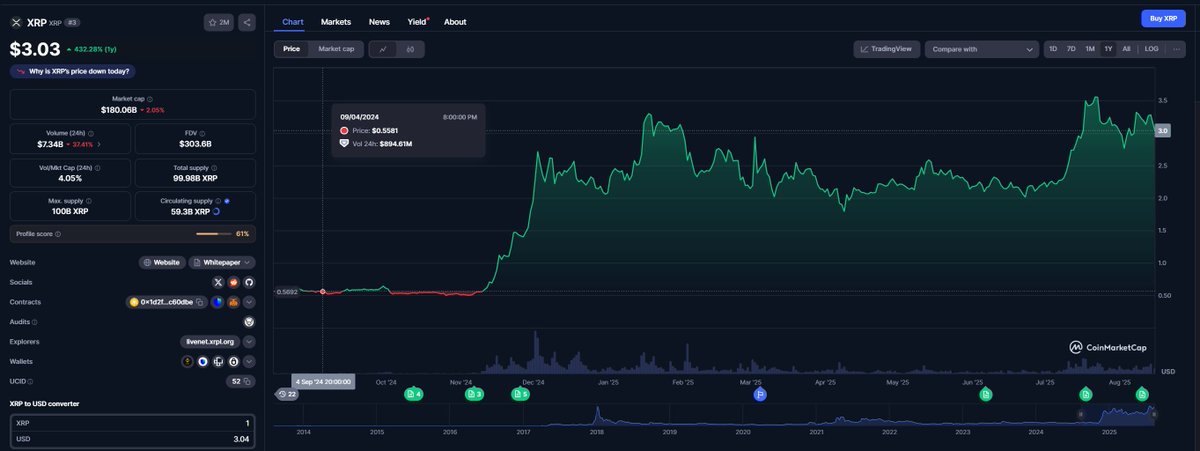Expand the Whitepaper dropdown
Image resolution: width=1200 pixels, height=451 pixels.
222,262
